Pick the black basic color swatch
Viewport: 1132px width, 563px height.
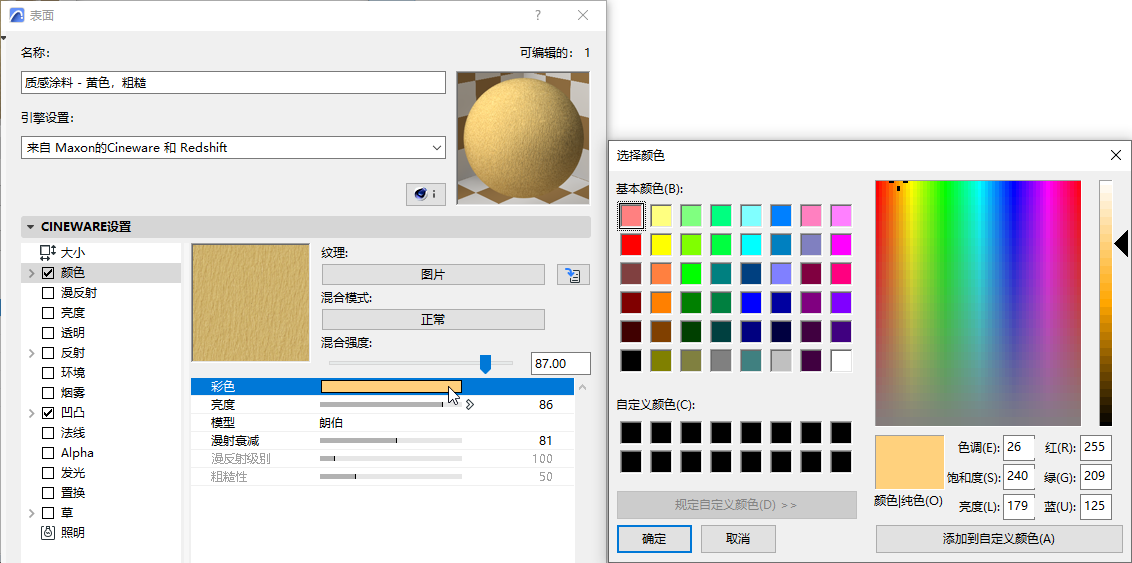(631, 360)
